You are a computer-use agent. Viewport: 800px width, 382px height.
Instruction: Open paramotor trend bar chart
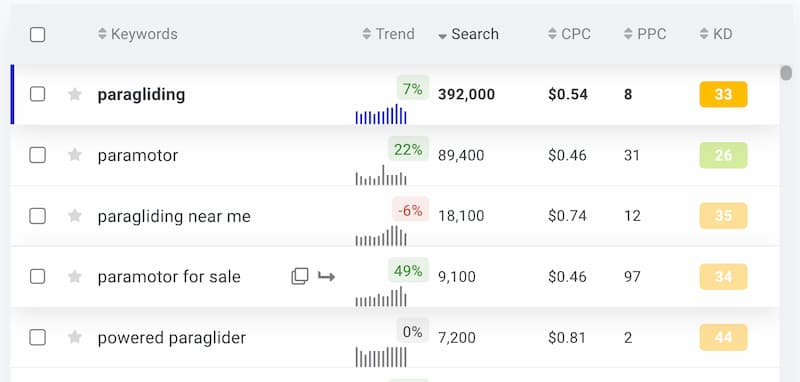pos(381,175)
